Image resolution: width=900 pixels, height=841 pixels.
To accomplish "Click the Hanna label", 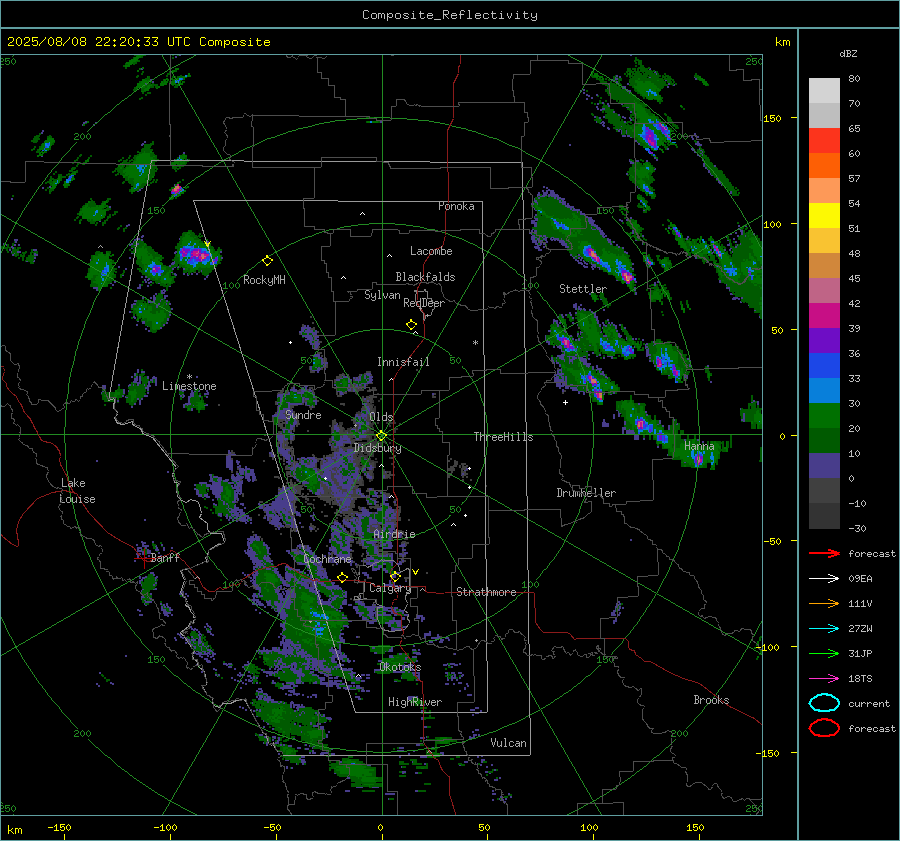I will (x=699, y=446).
